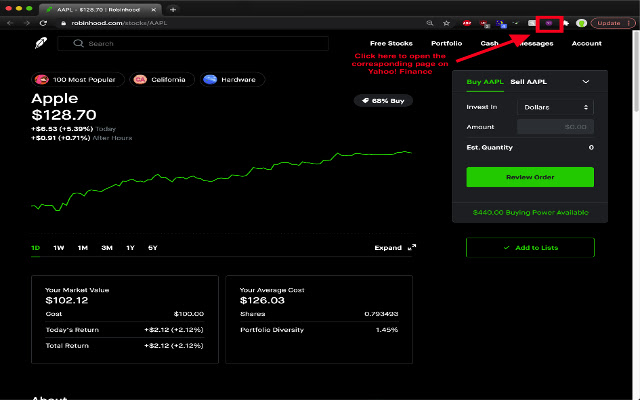Click the Review Order button
Screen dimensions: 640x400
pos(530,177)
